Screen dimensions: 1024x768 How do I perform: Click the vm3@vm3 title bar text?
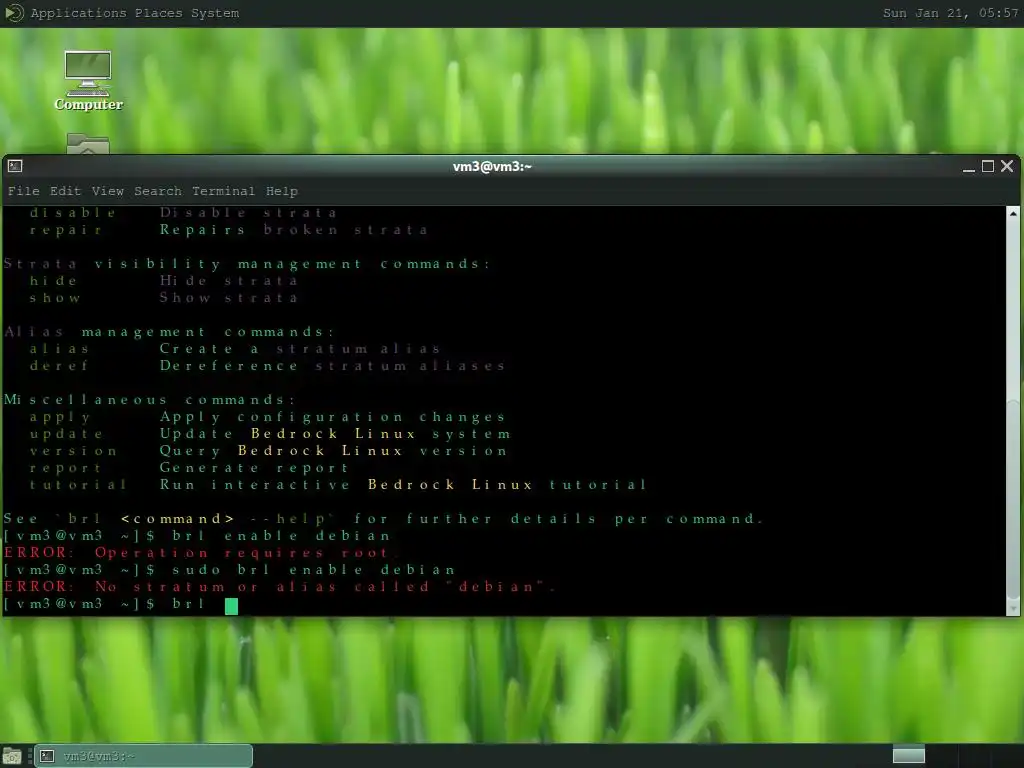tap(492, 167)
